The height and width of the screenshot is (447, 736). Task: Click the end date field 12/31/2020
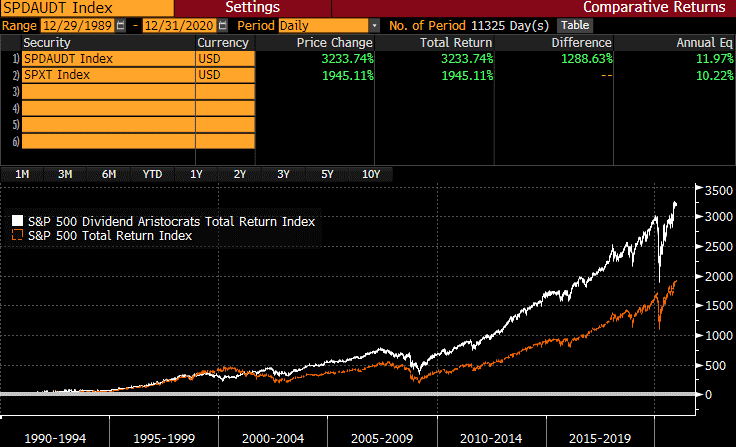point(180,25)
